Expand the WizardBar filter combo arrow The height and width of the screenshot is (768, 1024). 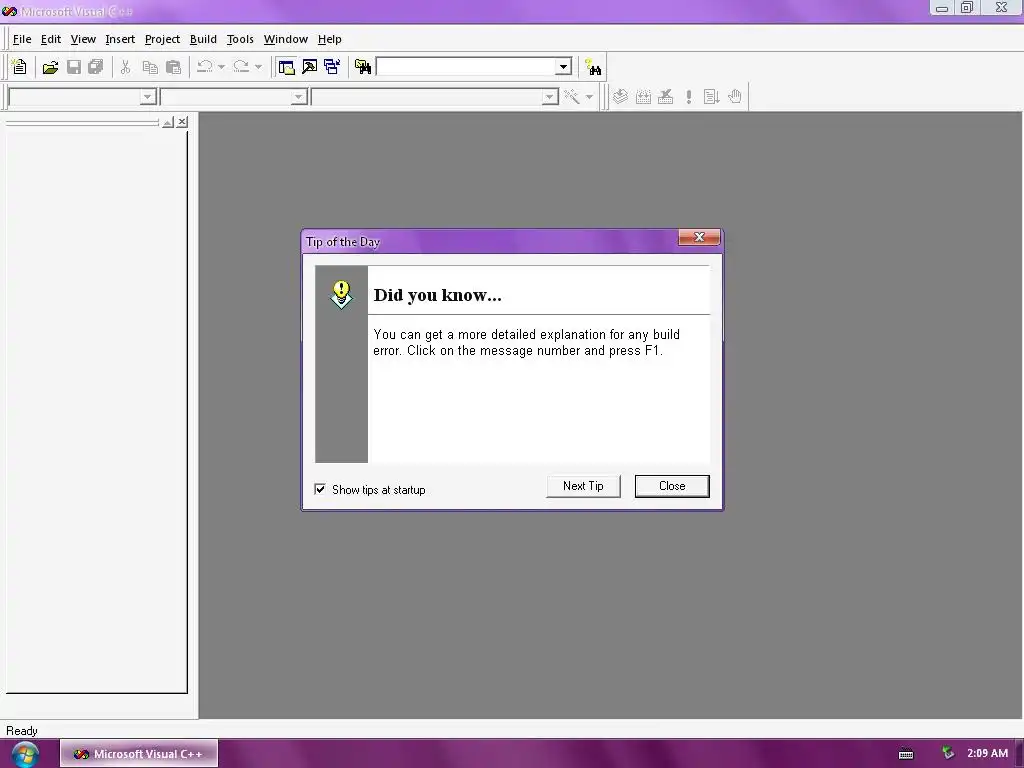(x=298, y=97)
